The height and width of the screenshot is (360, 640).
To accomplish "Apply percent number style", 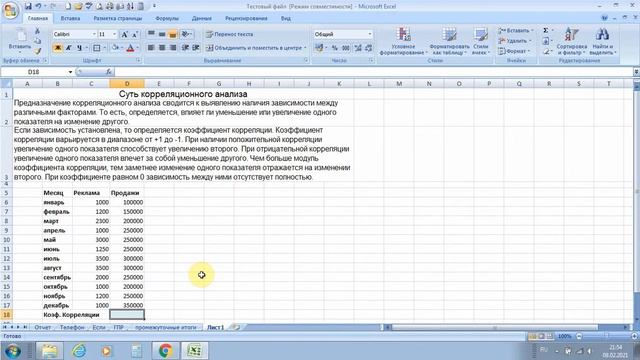I will click(x=335, y=48).
